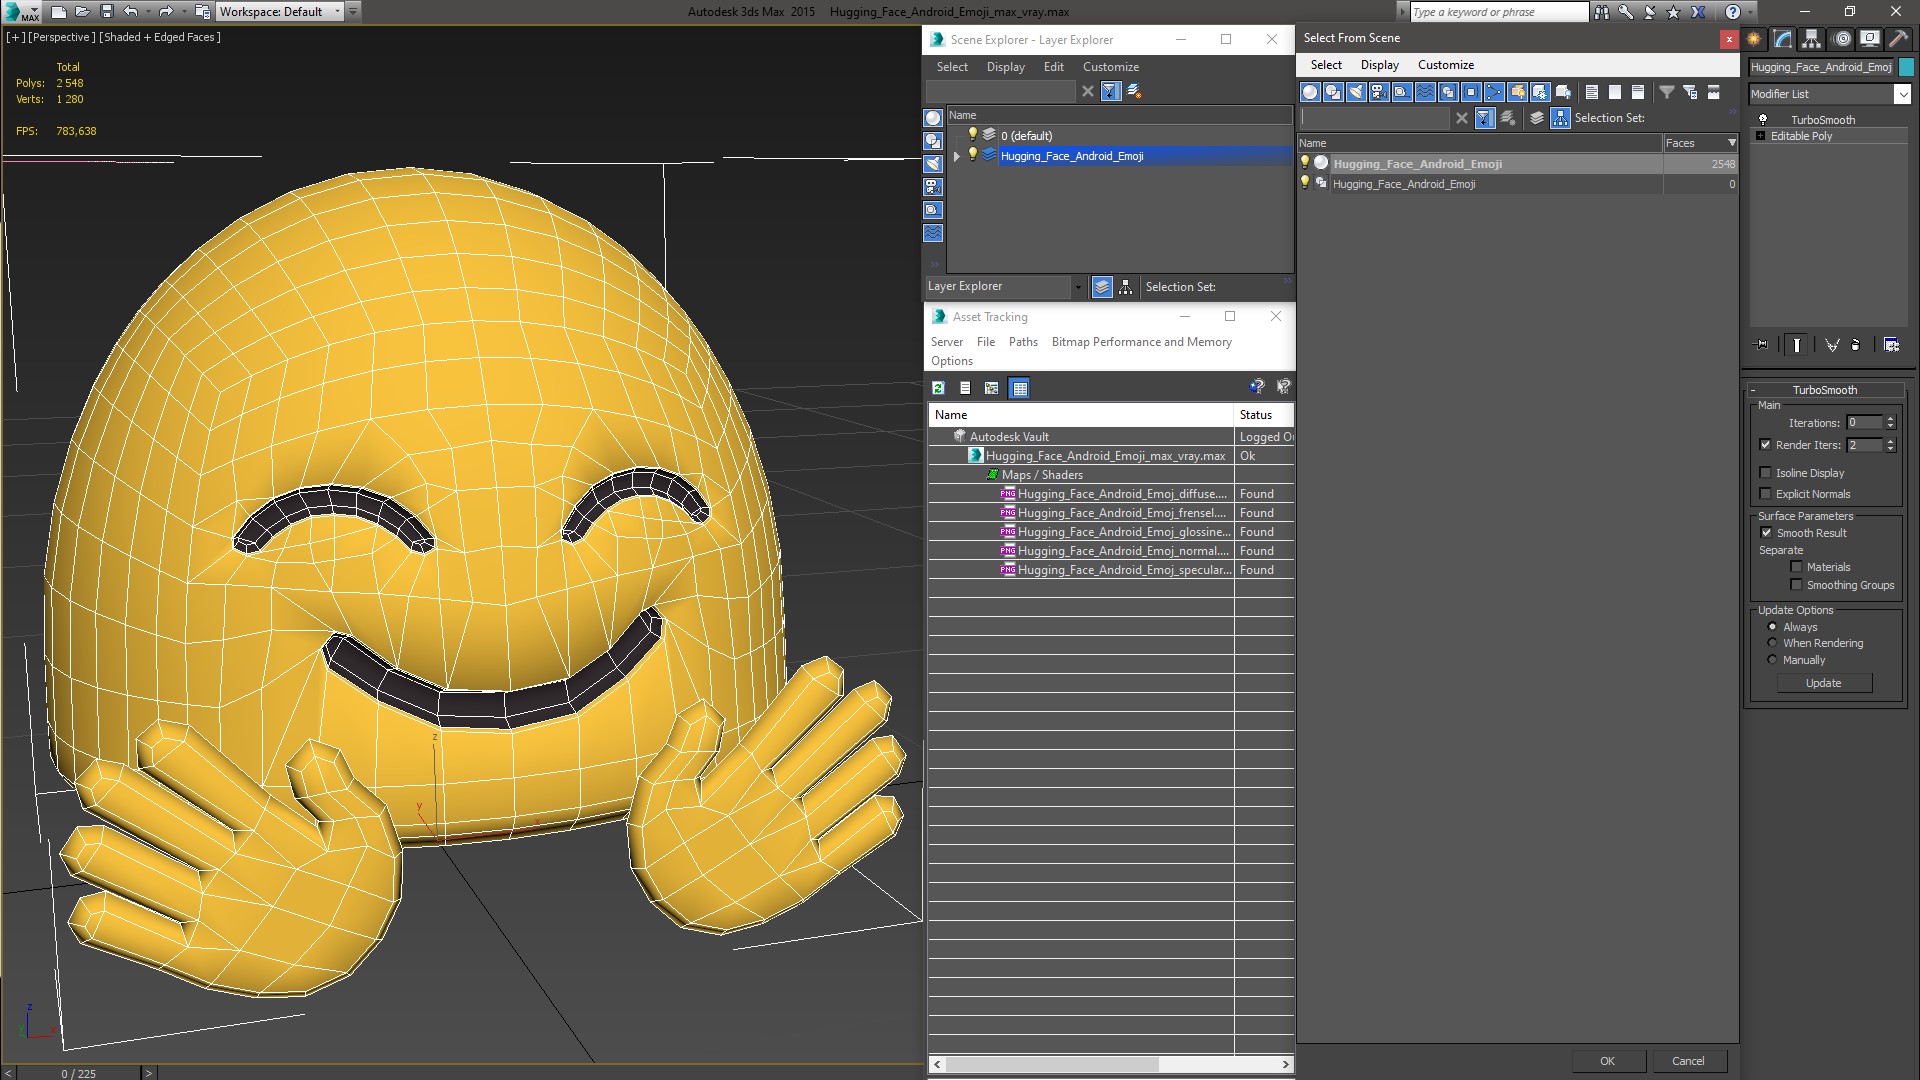Switch to the Hierarchy command panel tab

(1811, 39)
